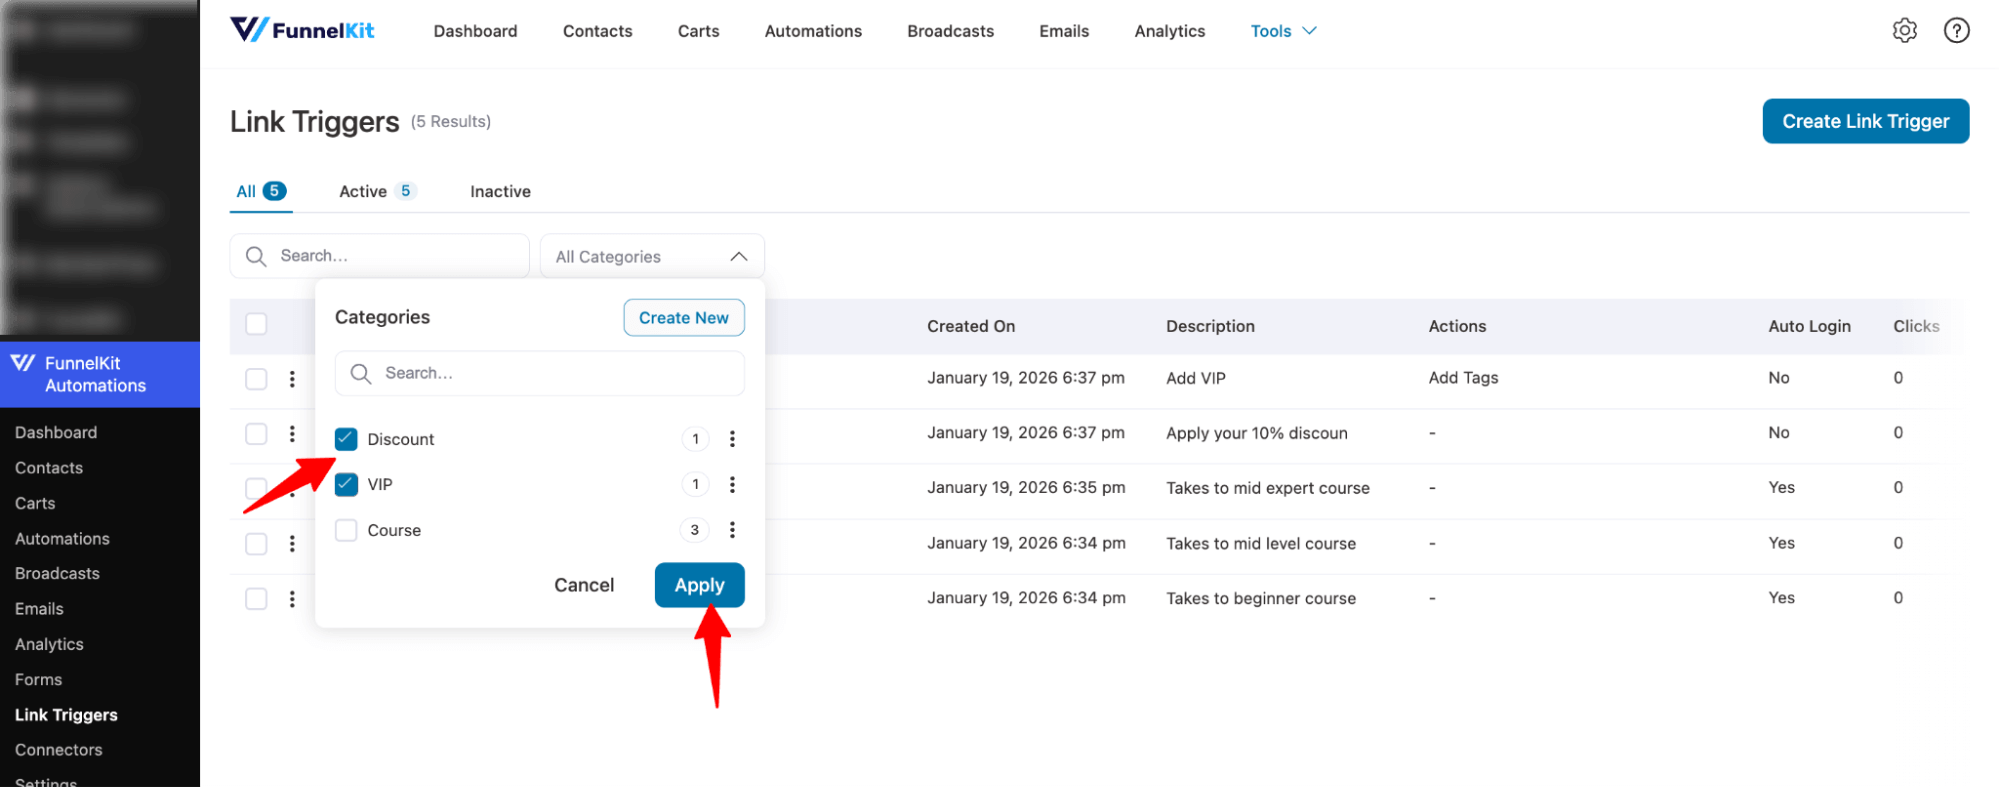
Task: Click the 'January 19, 2026 6:35 pm' date
Action: tap(1025, 488)
